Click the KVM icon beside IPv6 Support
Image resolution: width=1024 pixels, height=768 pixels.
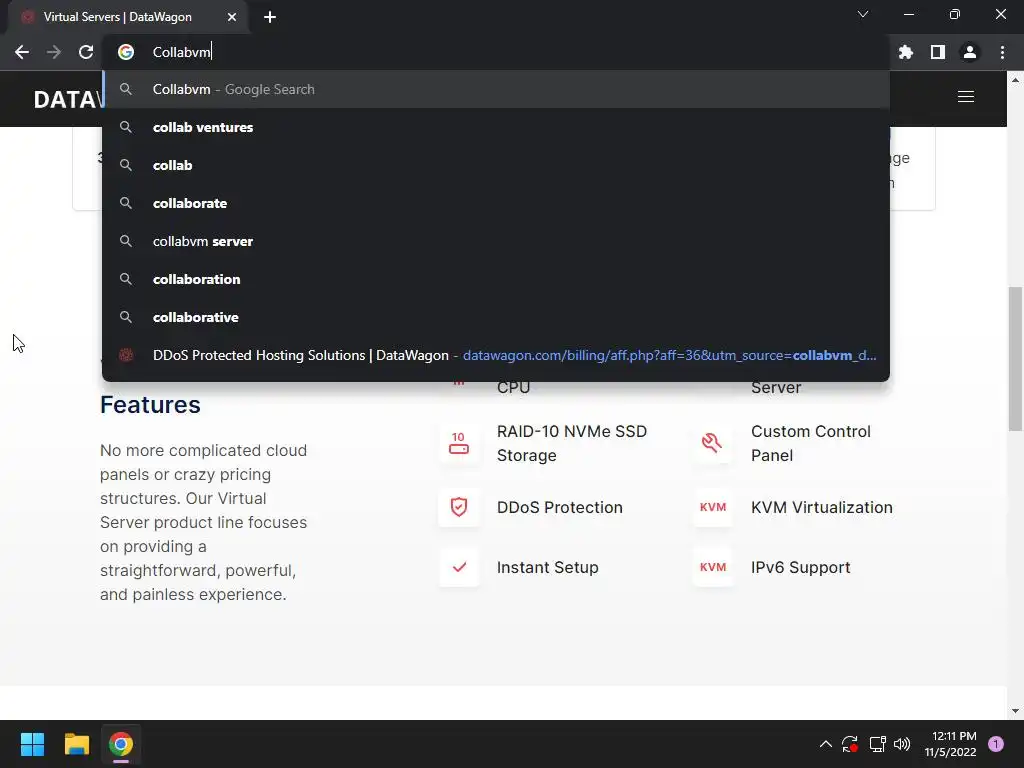712,567
